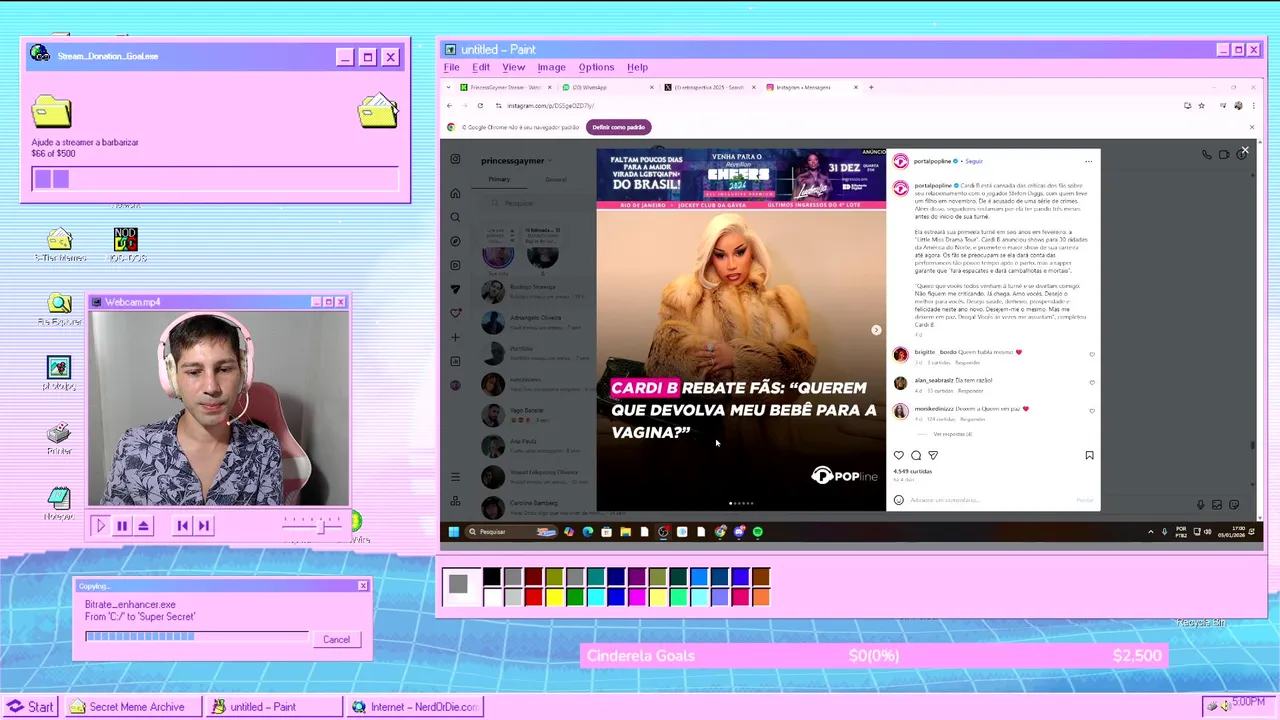Click Definir como padrão button
1280x720 pixels.
pos(619,127)
